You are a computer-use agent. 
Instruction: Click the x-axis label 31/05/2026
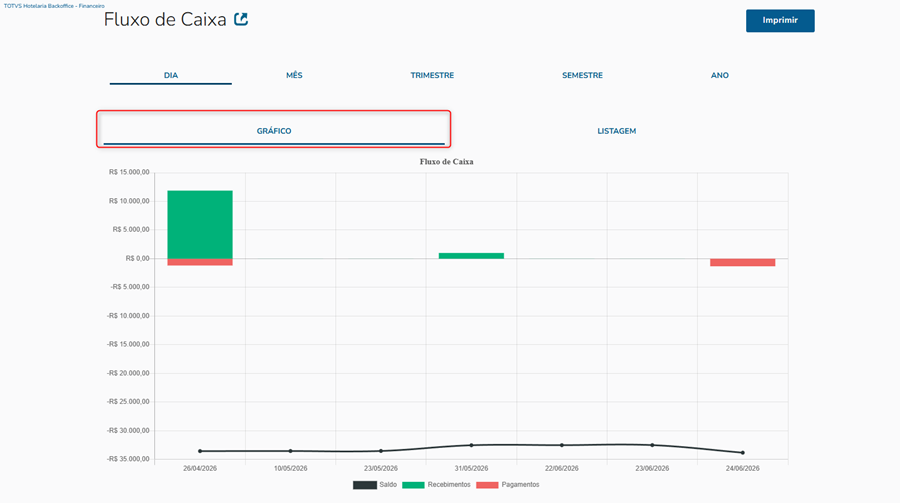tap(471, 469)
